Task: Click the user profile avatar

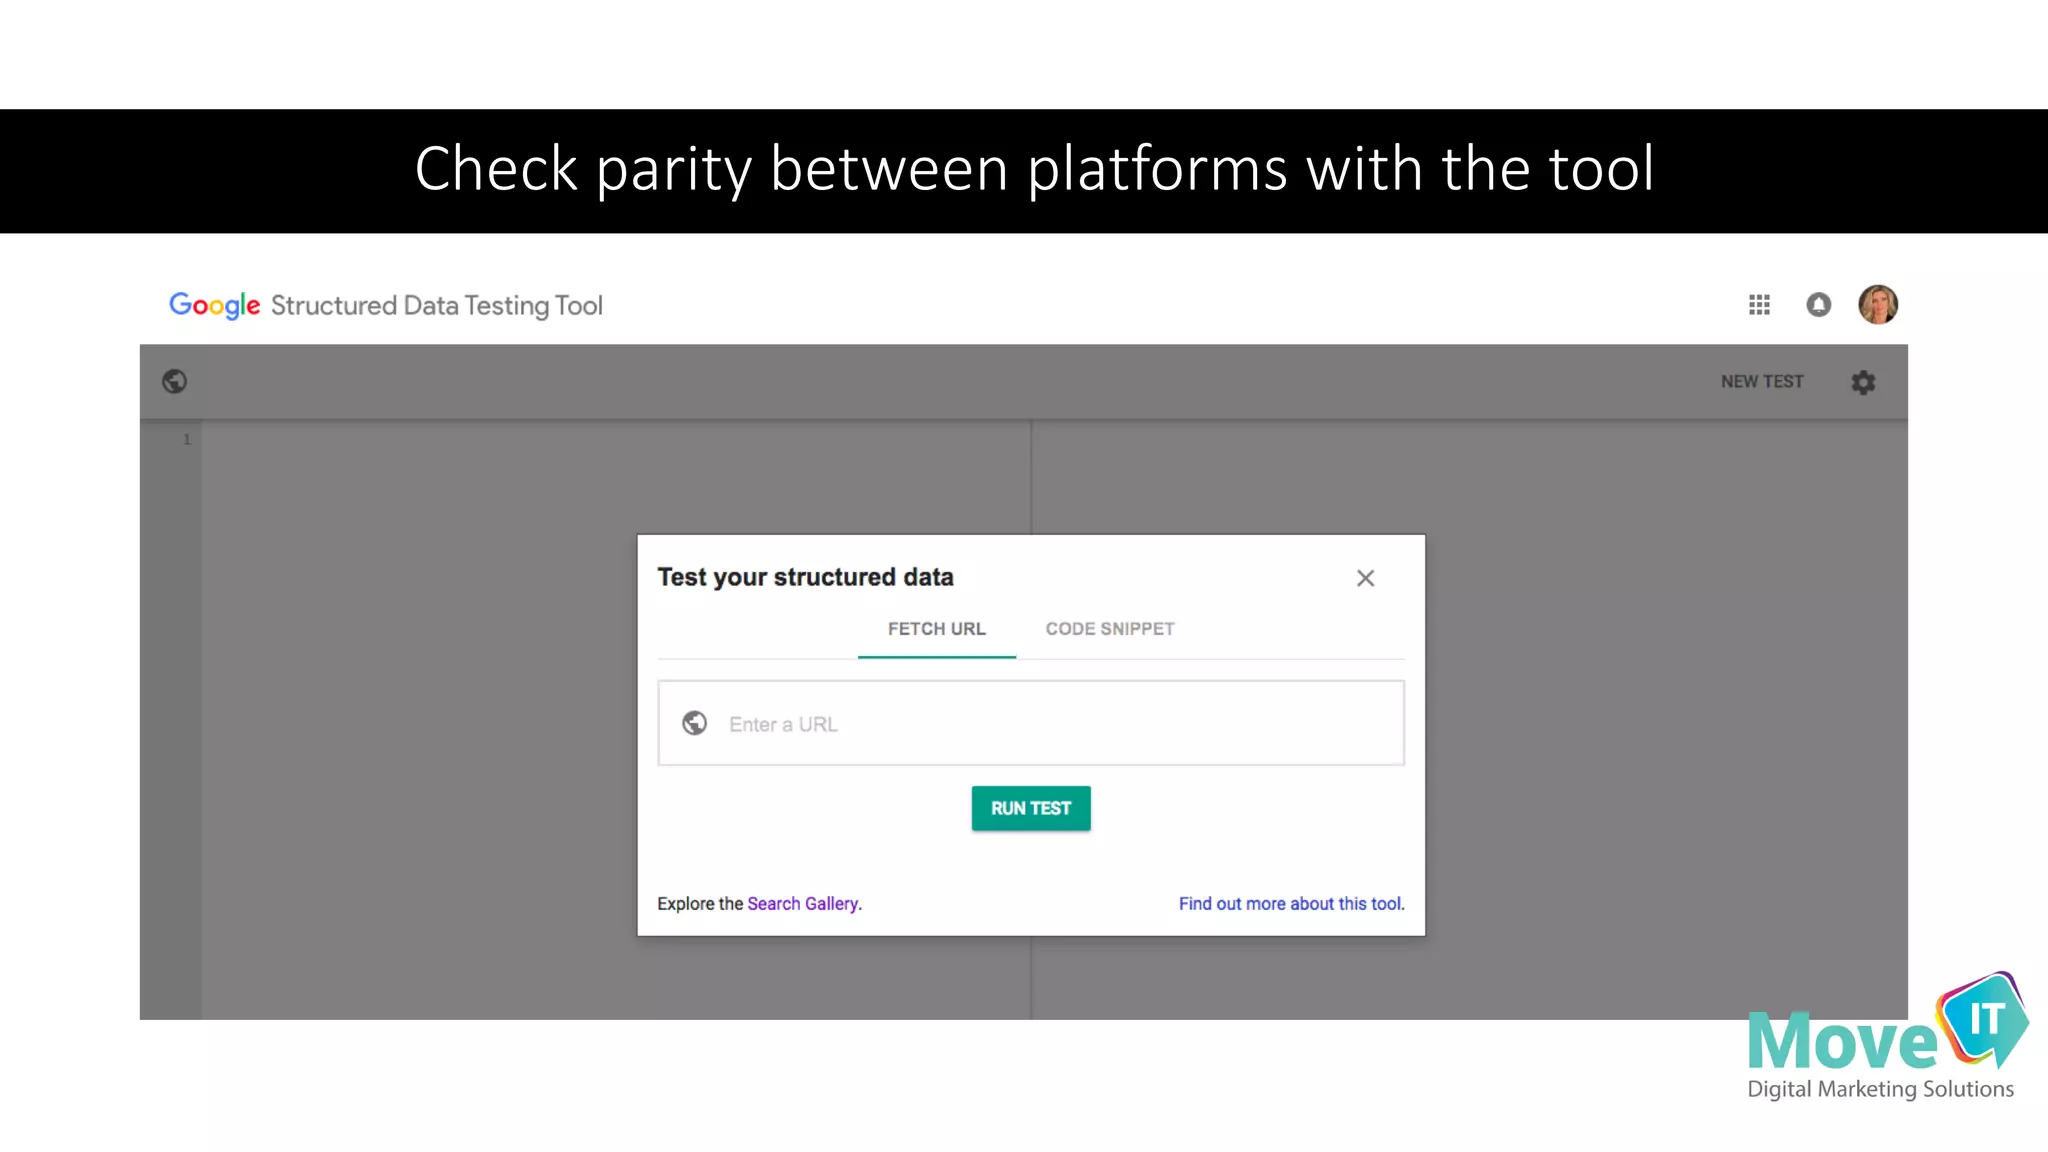Action: [1878, 304]
